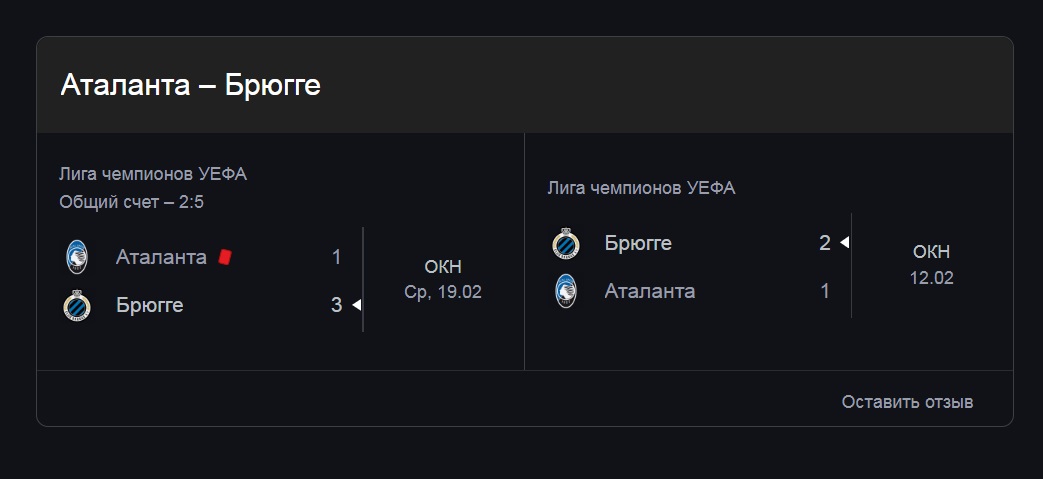The height and width of the screenshot is (479, 1043).
Task: Click Brugge crest in the 19.02 match
Action: pyautogui.click(x=77, y=305)
